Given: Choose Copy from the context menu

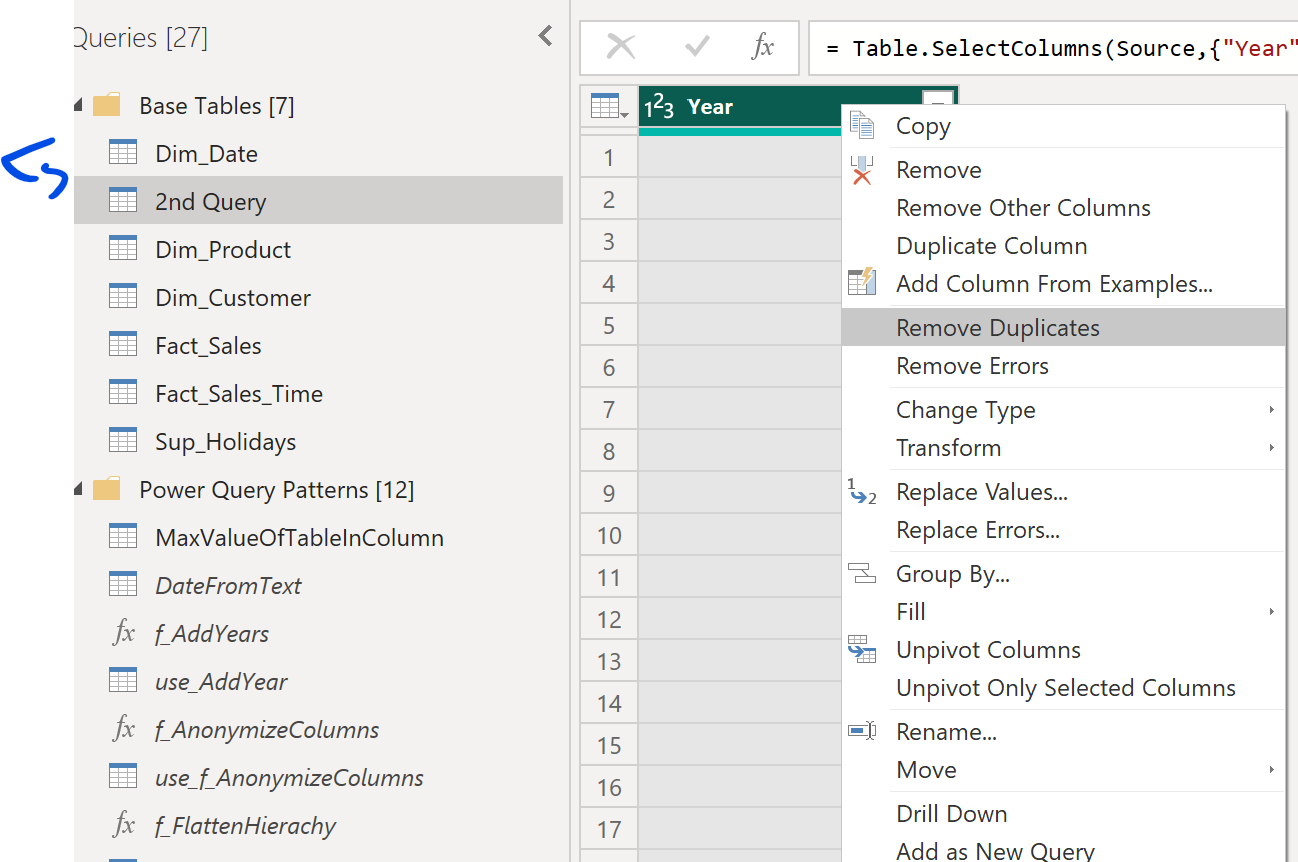Looking at the screenshot, I should [x=1063, y=126].
